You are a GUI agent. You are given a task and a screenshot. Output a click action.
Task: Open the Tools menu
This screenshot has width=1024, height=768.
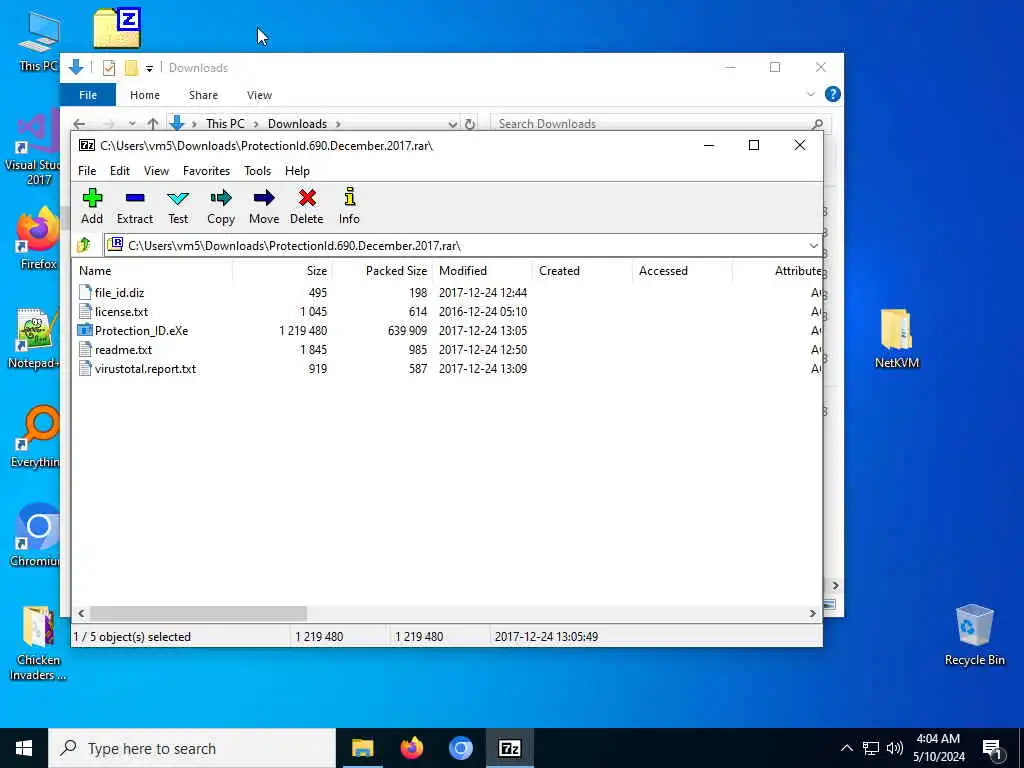click(x=257, y=170)
